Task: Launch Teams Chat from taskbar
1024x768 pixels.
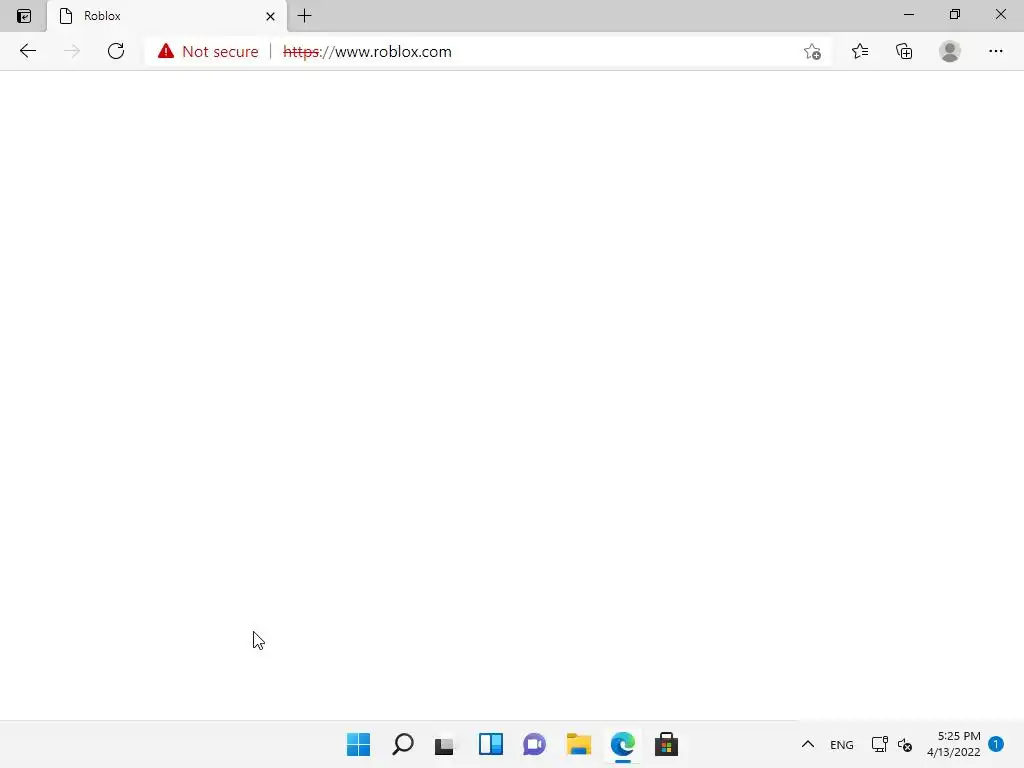Action: (534, 744)
